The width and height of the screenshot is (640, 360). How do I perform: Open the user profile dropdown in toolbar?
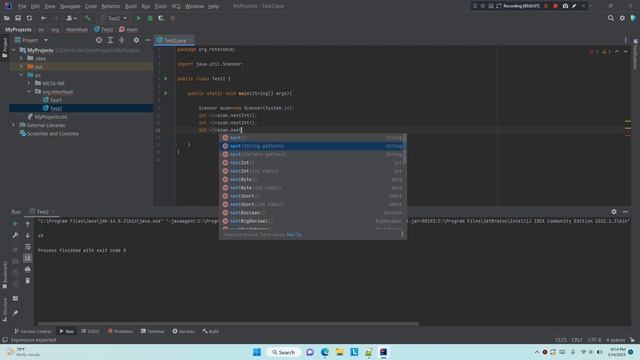point(71,18)
